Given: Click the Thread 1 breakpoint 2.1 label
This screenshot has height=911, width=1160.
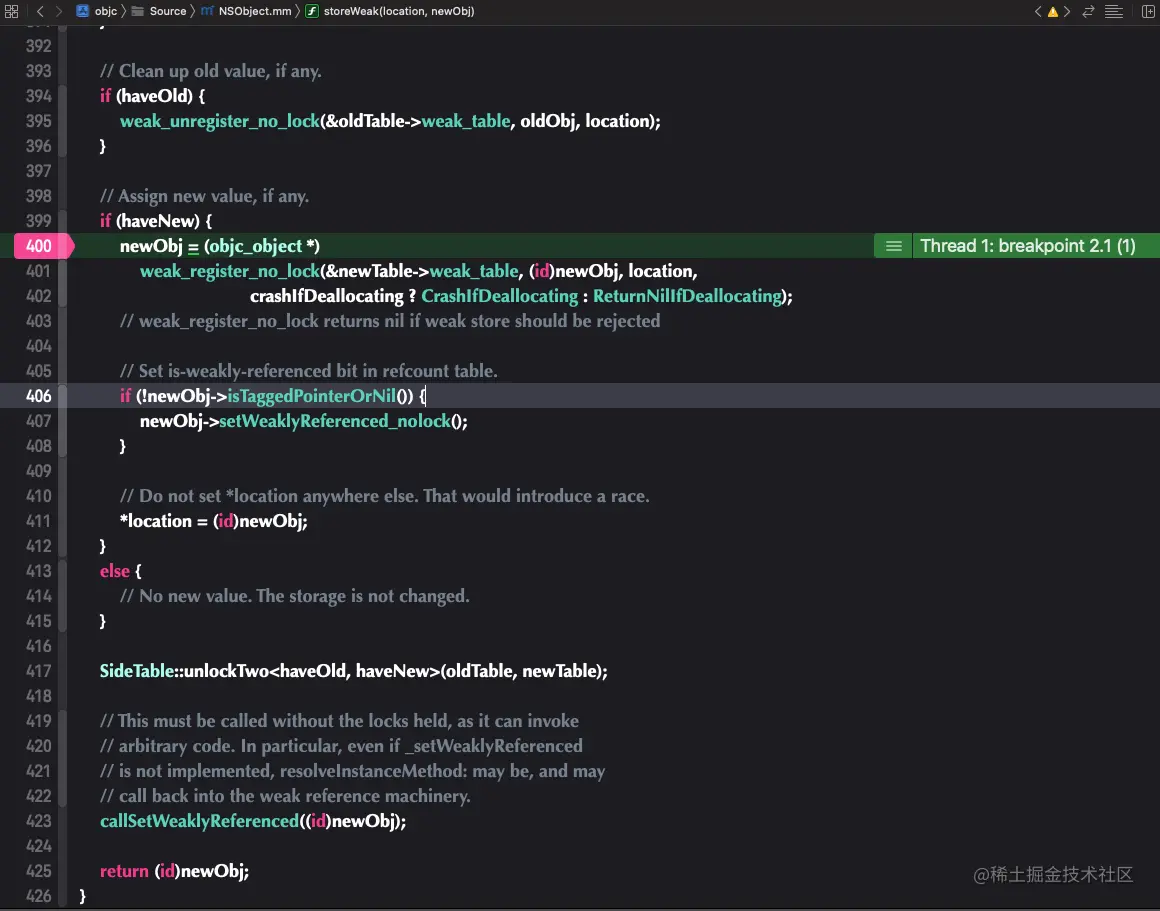Looking at the screenshot, I should pyautogui.click(x=1028, y=246).
